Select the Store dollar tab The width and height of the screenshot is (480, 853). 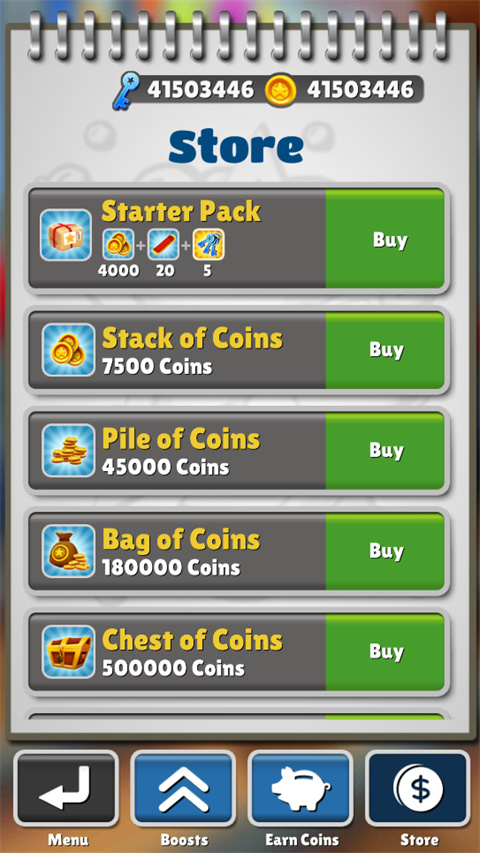(x=418, y=788)
